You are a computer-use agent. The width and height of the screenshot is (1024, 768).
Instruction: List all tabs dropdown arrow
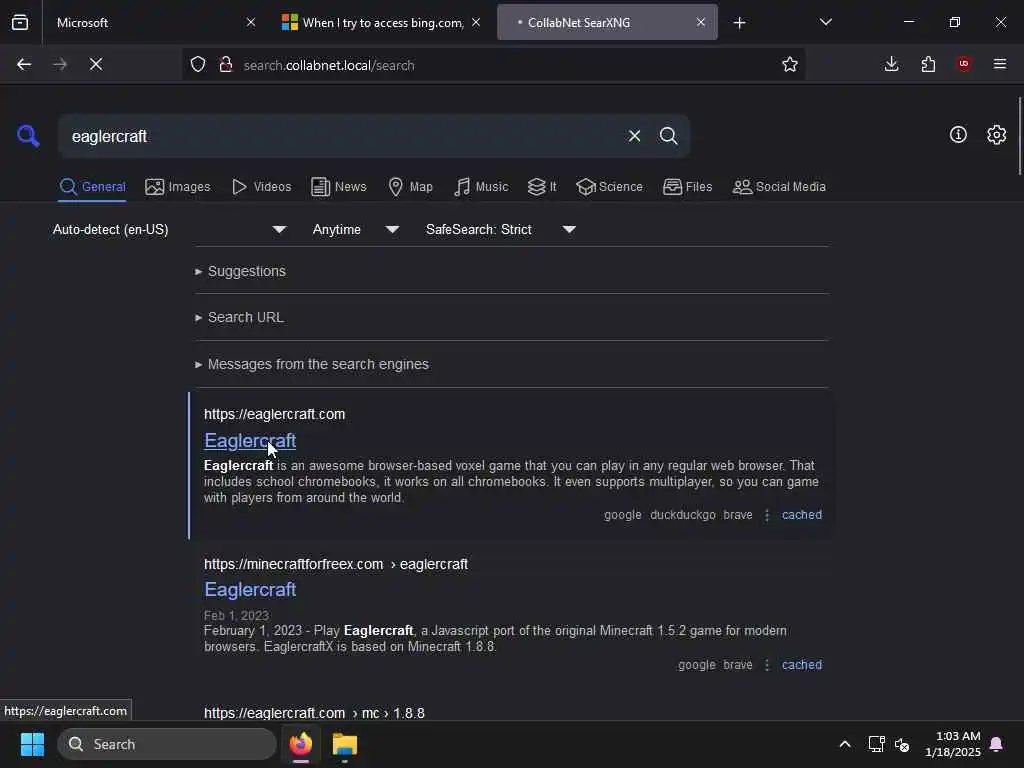(825, 22)
